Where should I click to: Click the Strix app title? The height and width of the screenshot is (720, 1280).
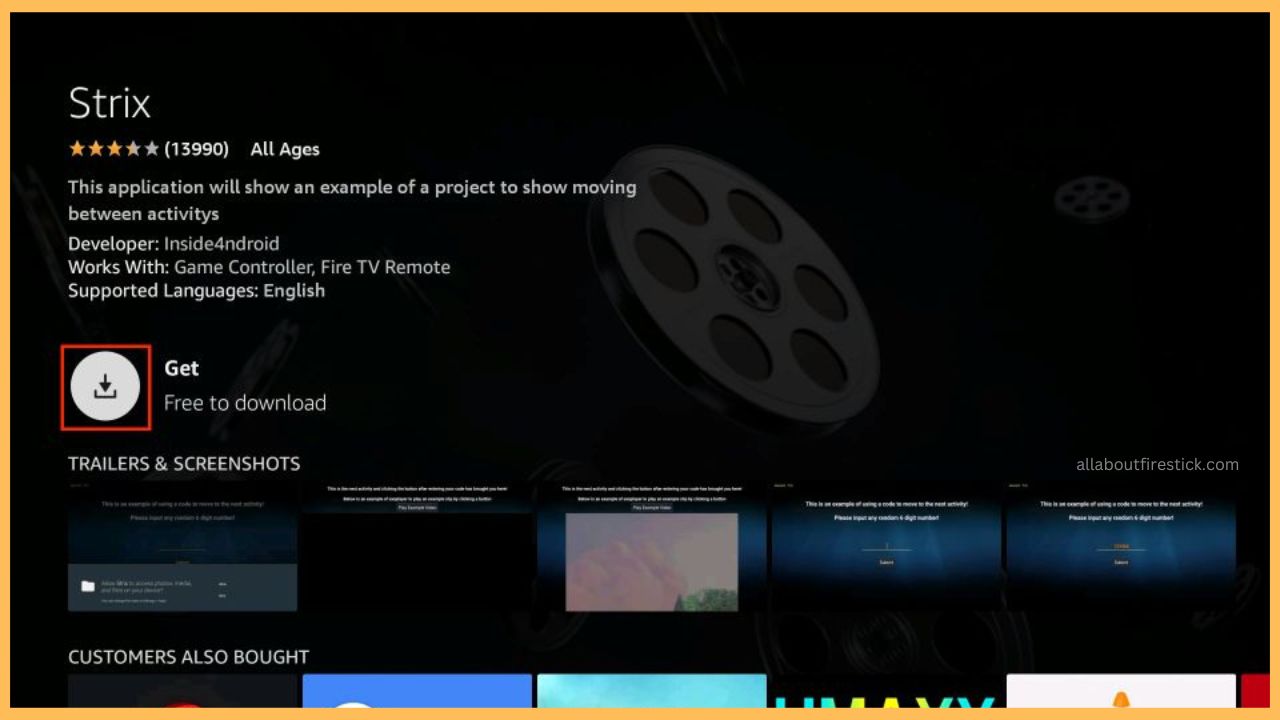(x=109, y=103)
